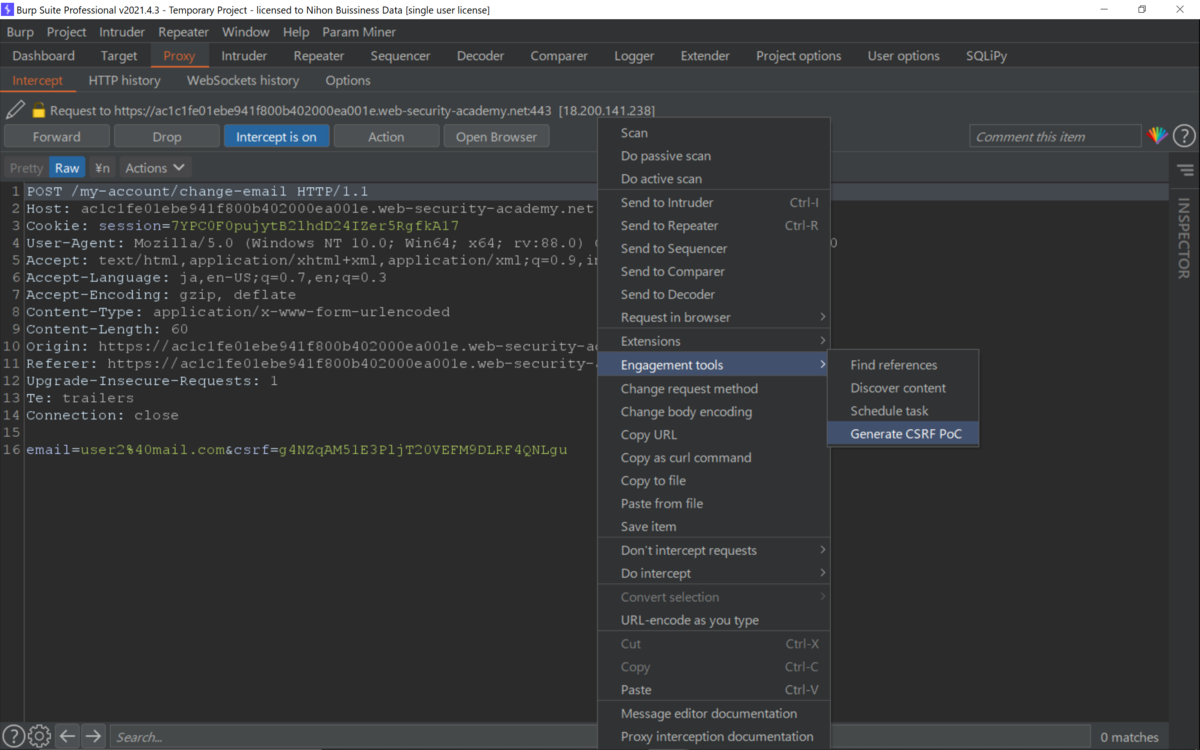Open the proxy Options tab
The width and height of the screenshot is (1200, 750).
348,80
